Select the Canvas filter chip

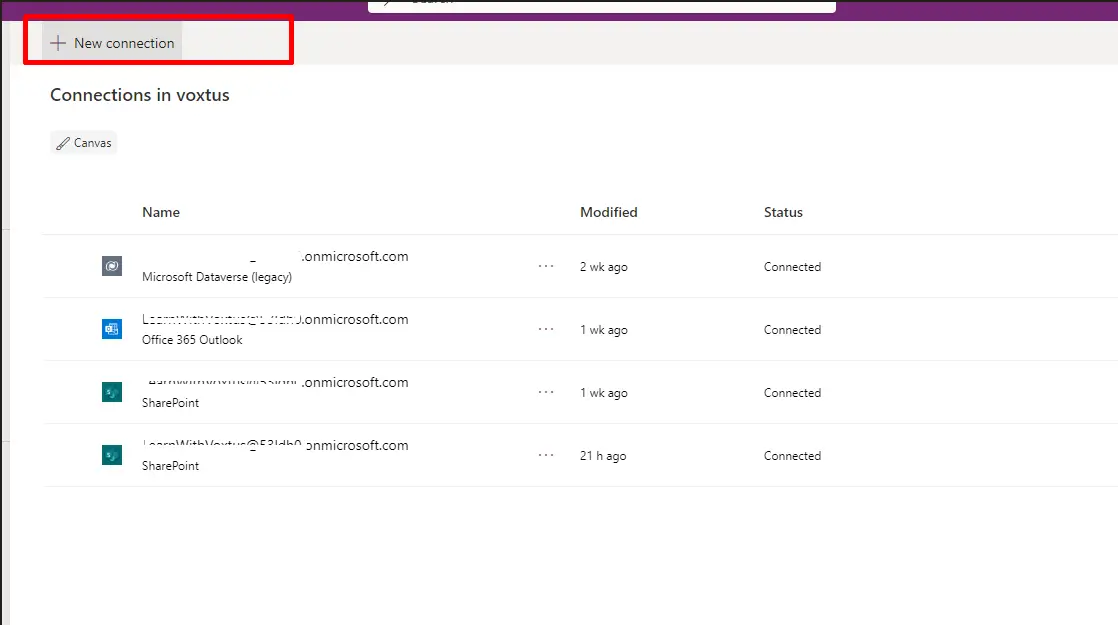(x=84, y=143)
